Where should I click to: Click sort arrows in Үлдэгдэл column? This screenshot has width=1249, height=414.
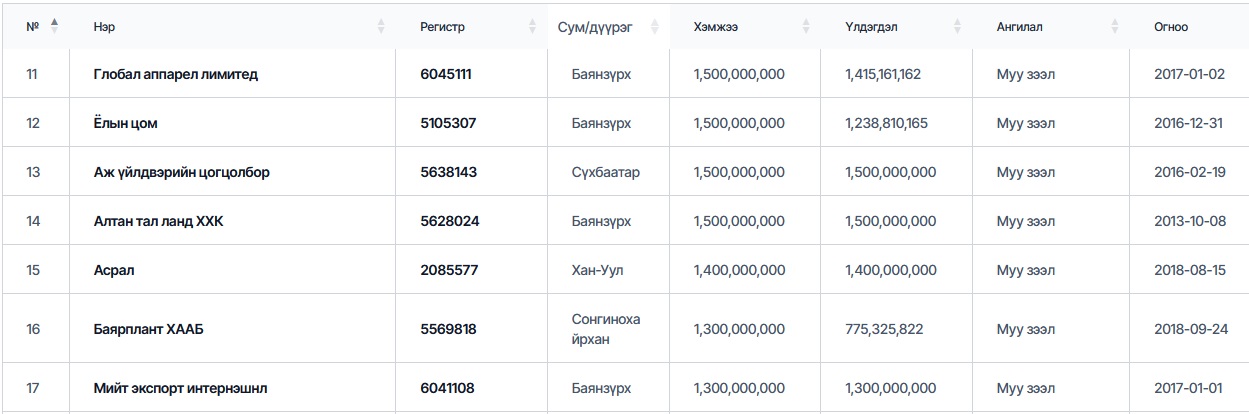tap(958, 27)
